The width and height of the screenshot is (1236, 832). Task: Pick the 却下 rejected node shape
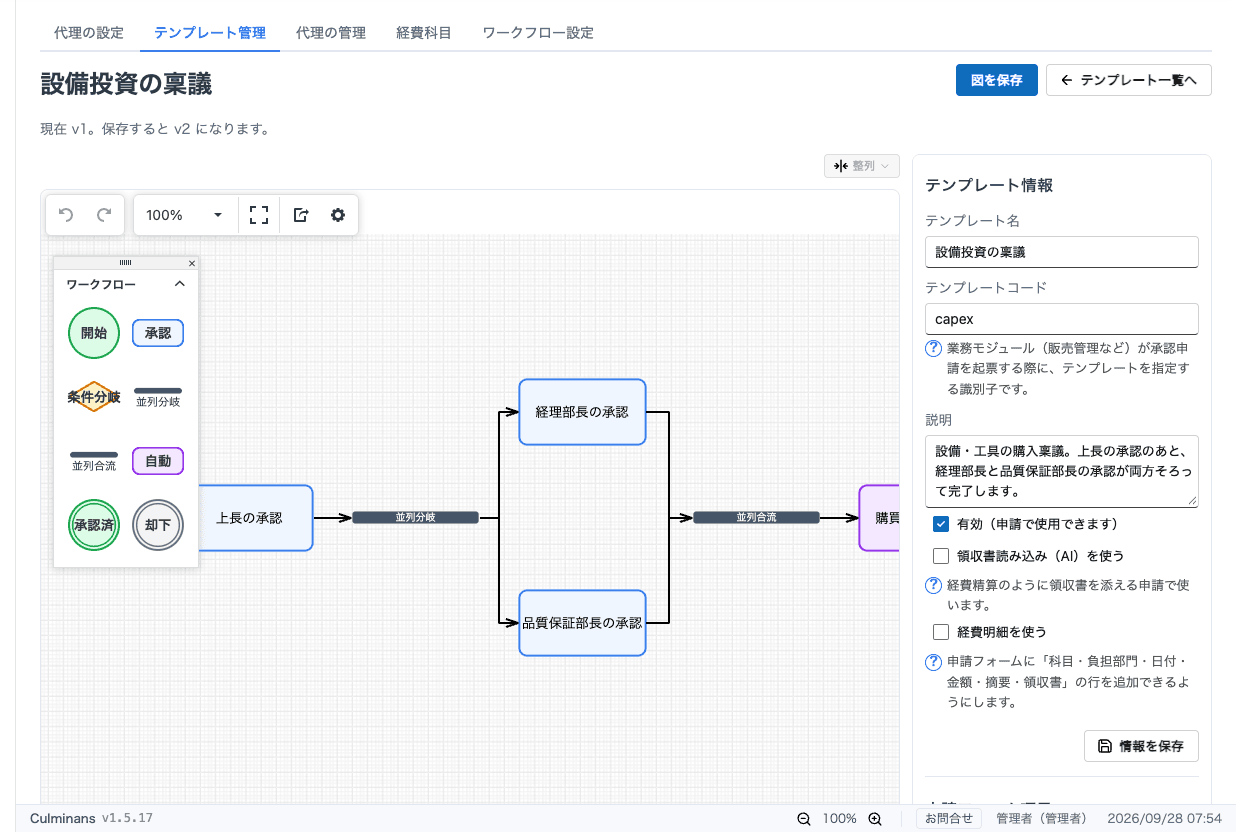[158, 525]
